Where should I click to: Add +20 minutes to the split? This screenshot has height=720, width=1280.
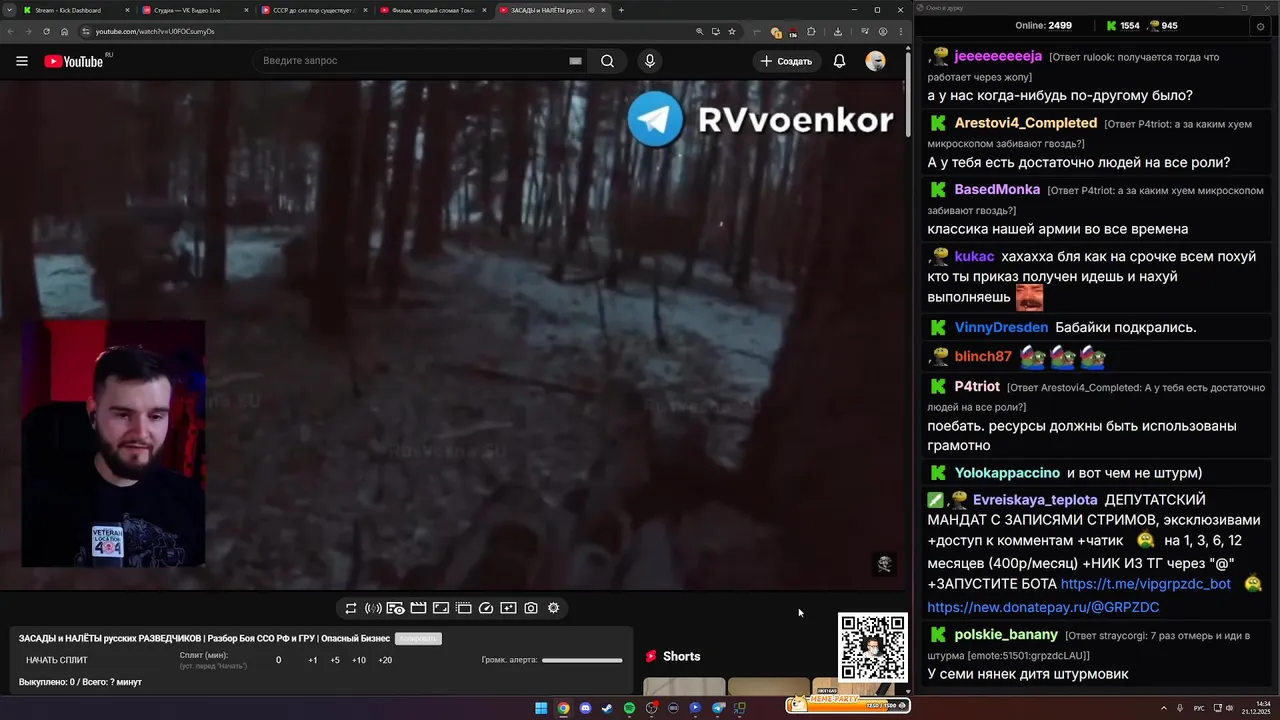click(x=385, y=660)
